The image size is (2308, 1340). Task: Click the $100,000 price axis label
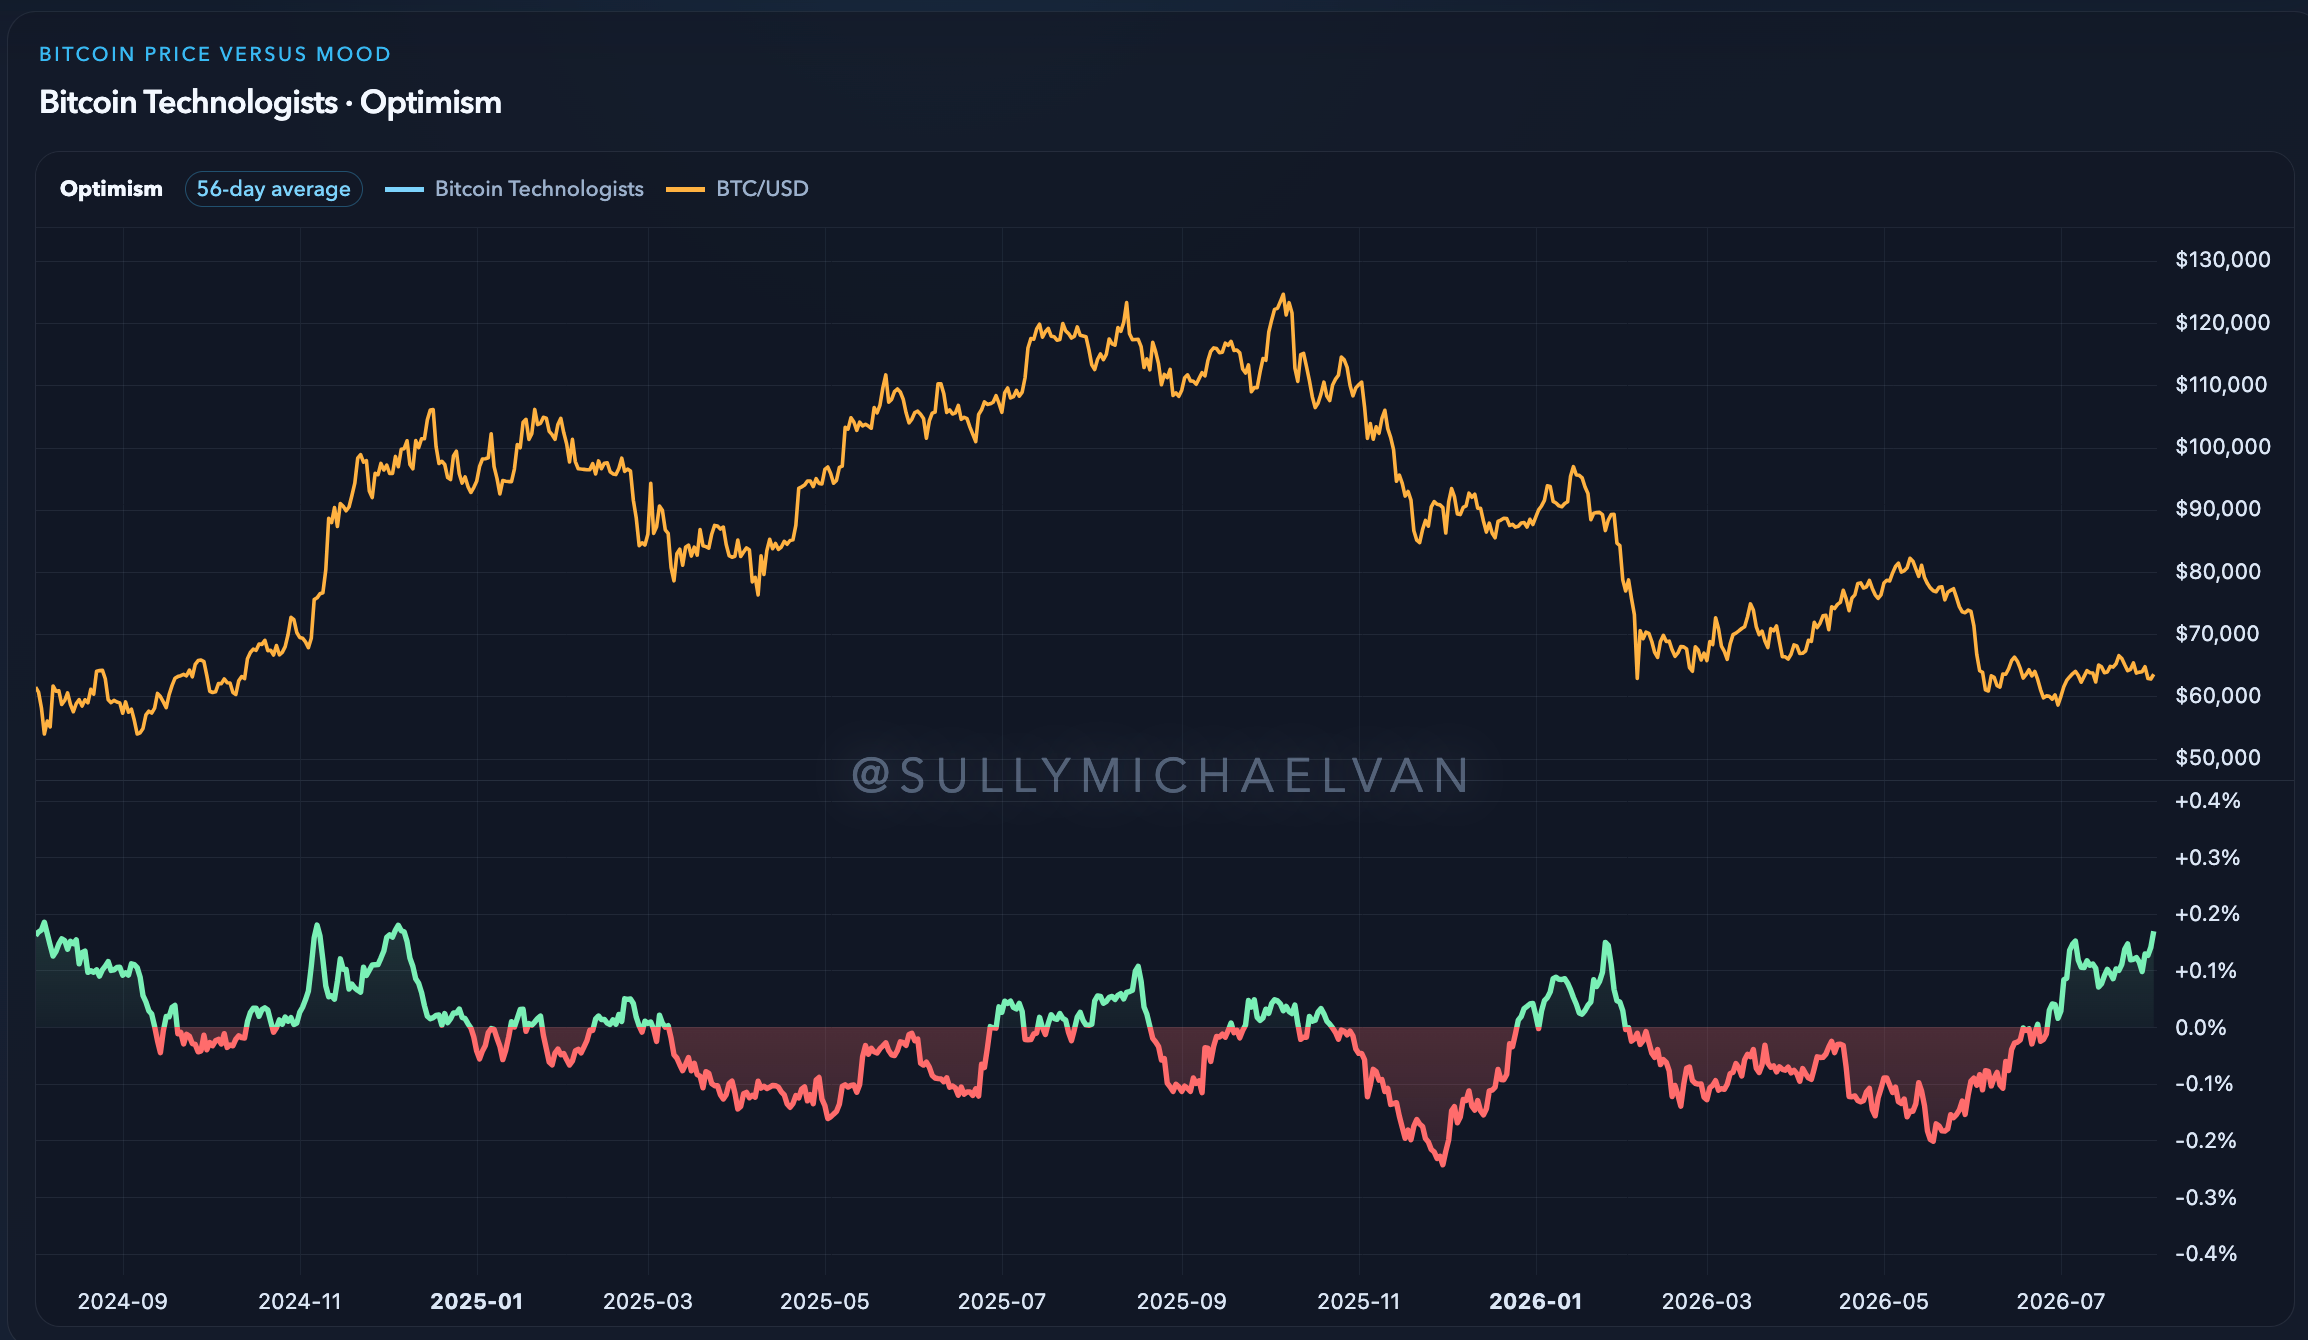point(2222,446)
